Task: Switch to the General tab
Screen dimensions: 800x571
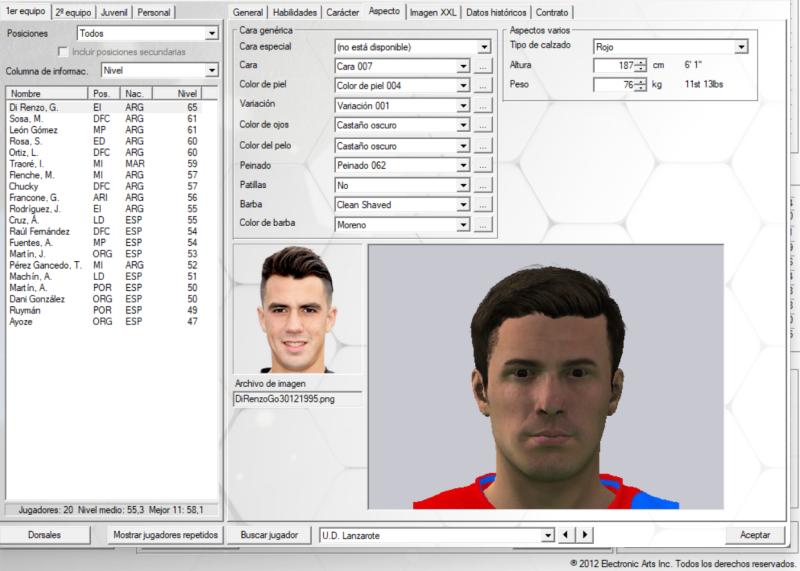Action: tap(248, 12)
